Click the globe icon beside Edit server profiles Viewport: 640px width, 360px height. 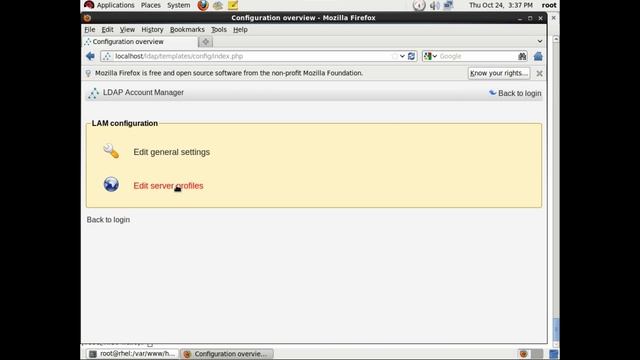coord(111,184)
